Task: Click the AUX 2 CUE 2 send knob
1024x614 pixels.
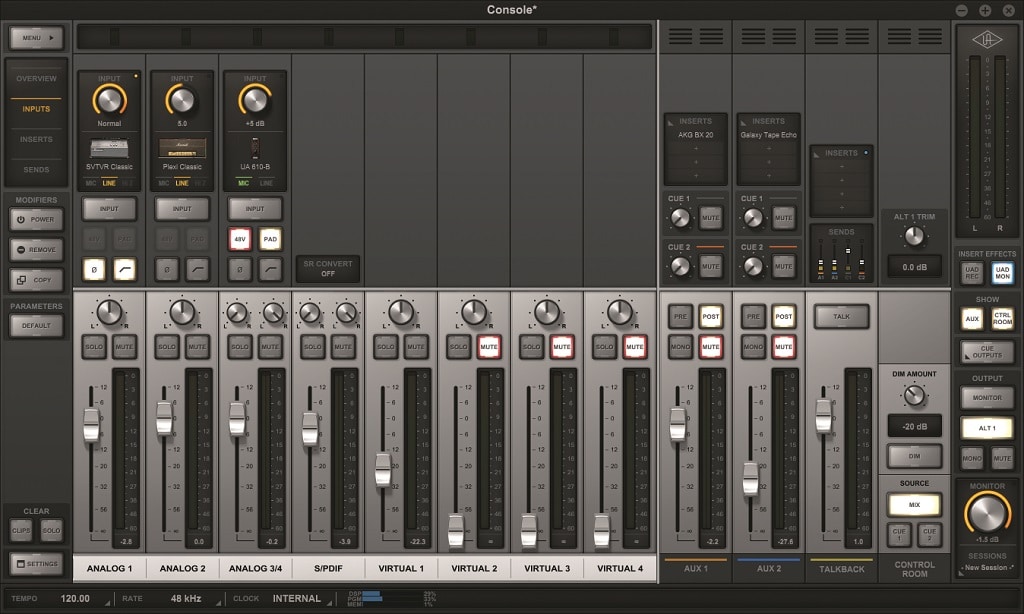Action: pos(753,266)
